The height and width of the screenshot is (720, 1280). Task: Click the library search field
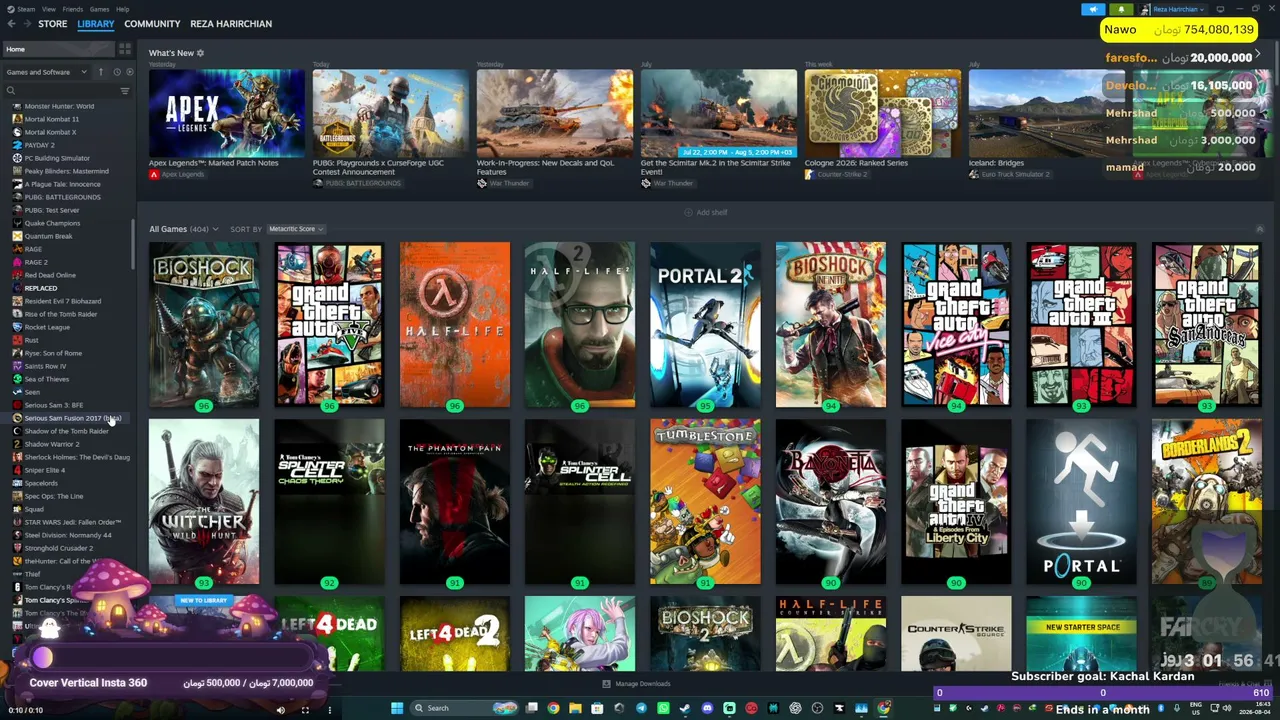pyautogui.click(x=60, y=91)
